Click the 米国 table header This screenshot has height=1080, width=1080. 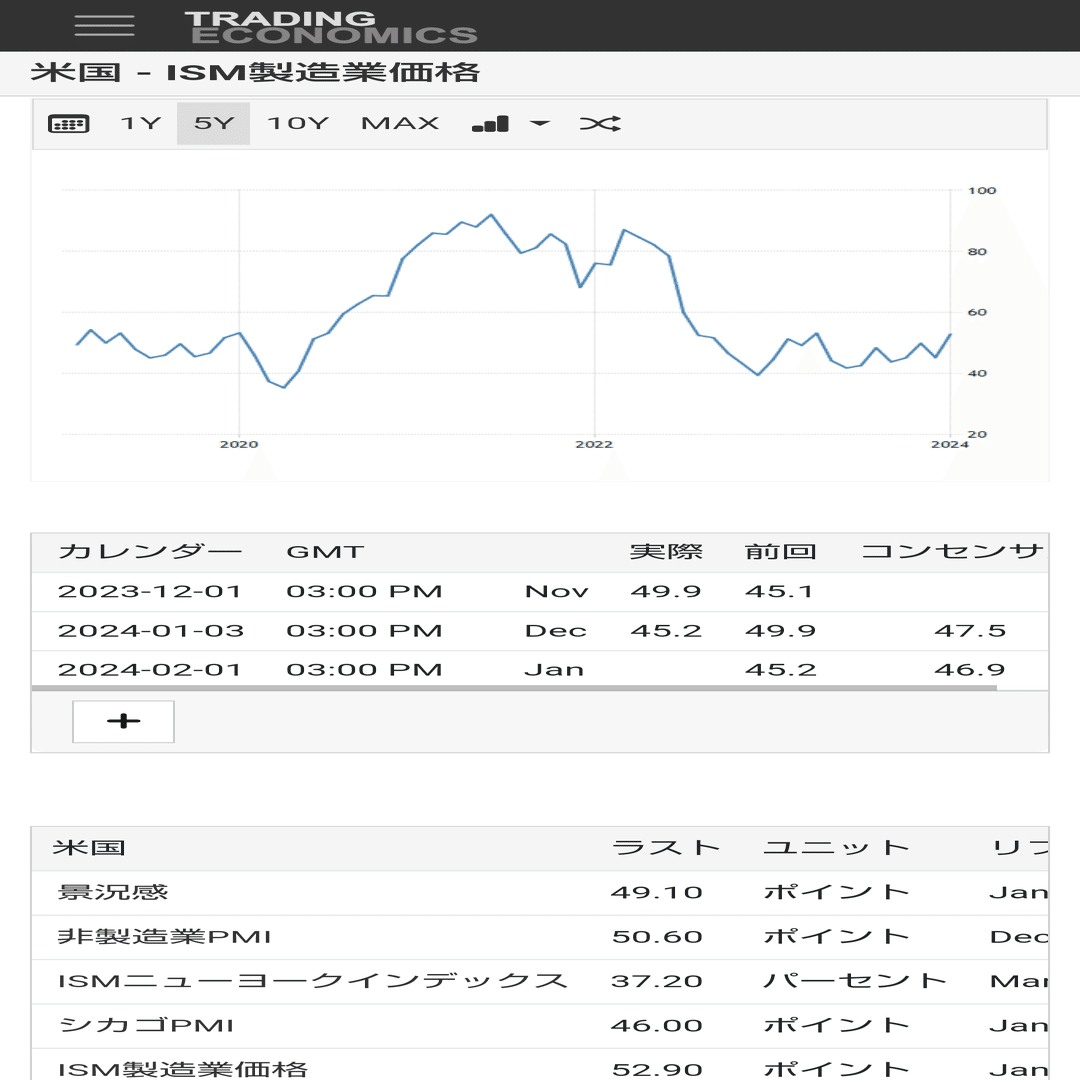[x=90, y=848]
